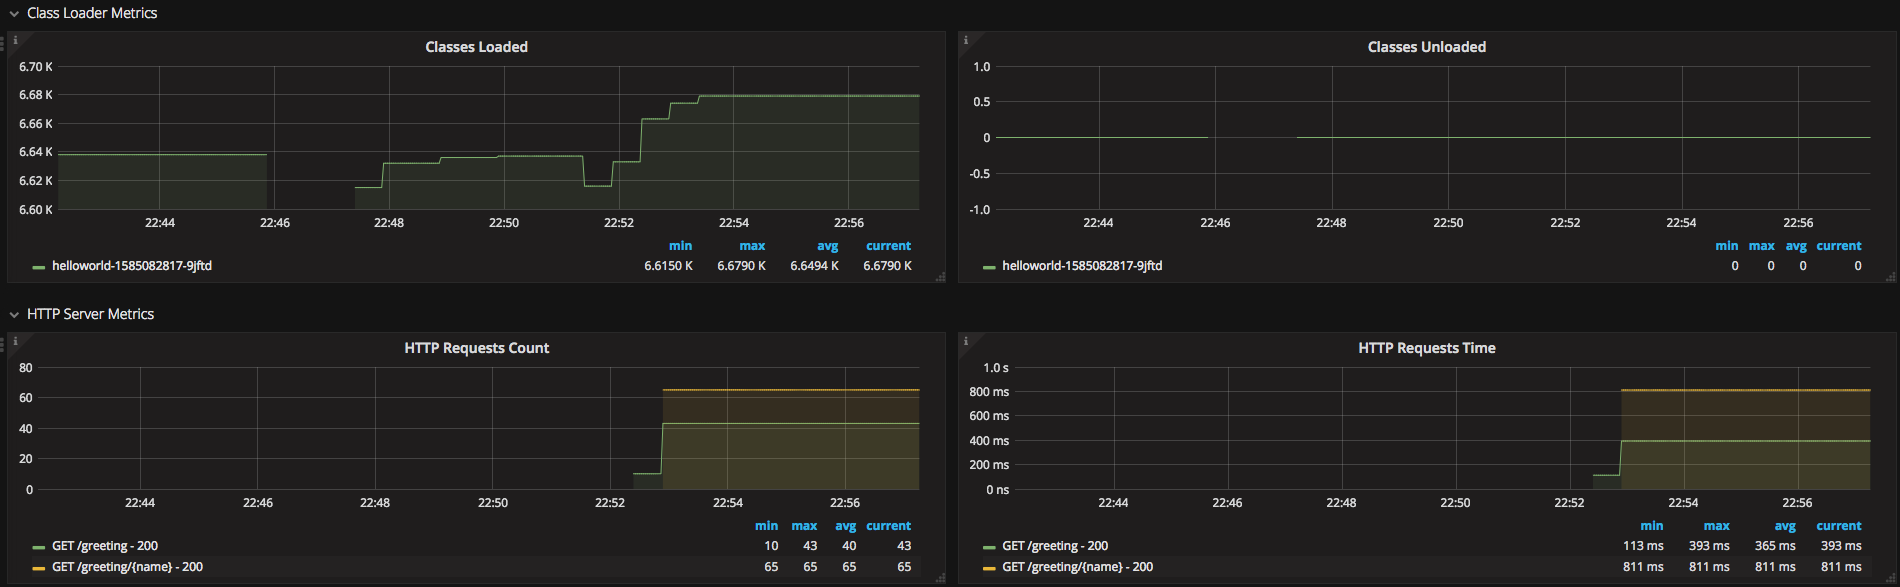Sort HTTP Requests Count legend by current
The width and height of the screenshot is (1900, 587).
(x=888, y=526)
